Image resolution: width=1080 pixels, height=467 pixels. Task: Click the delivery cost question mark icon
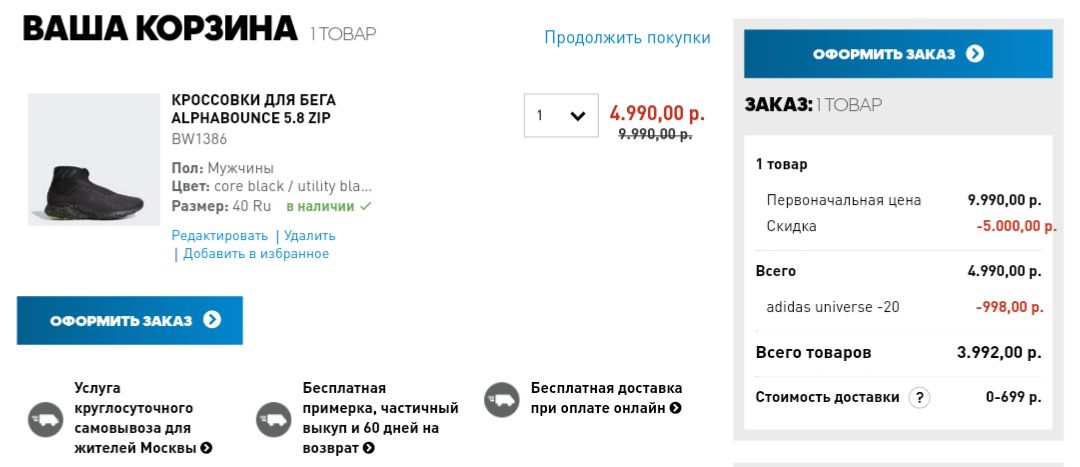click(x=919, y=397)
